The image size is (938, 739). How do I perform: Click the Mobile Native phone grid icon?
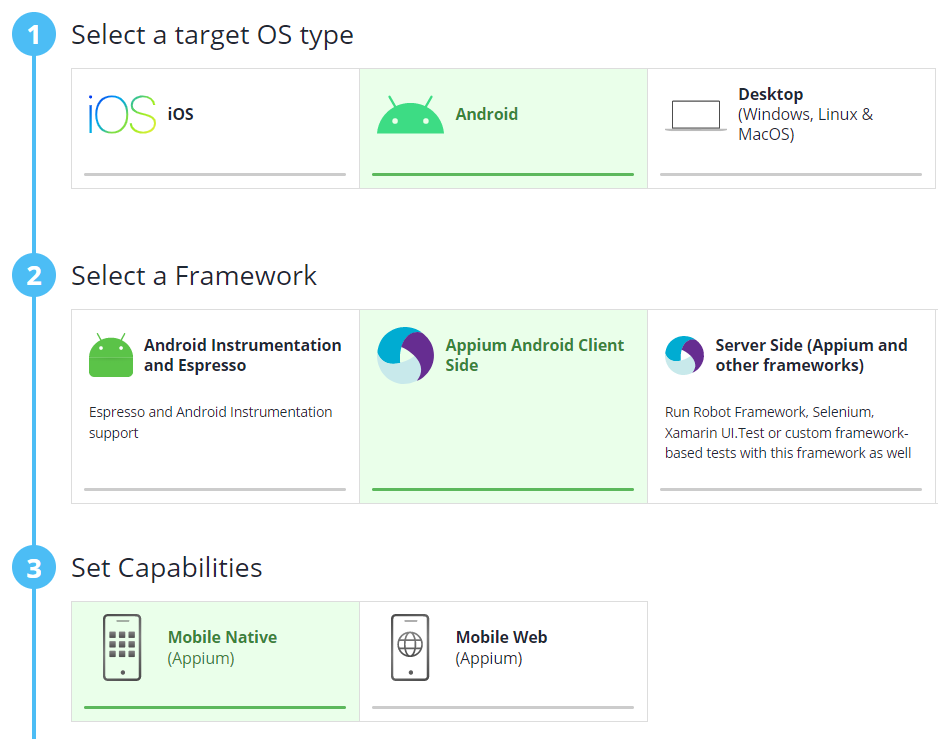click(x=122, y=648)
